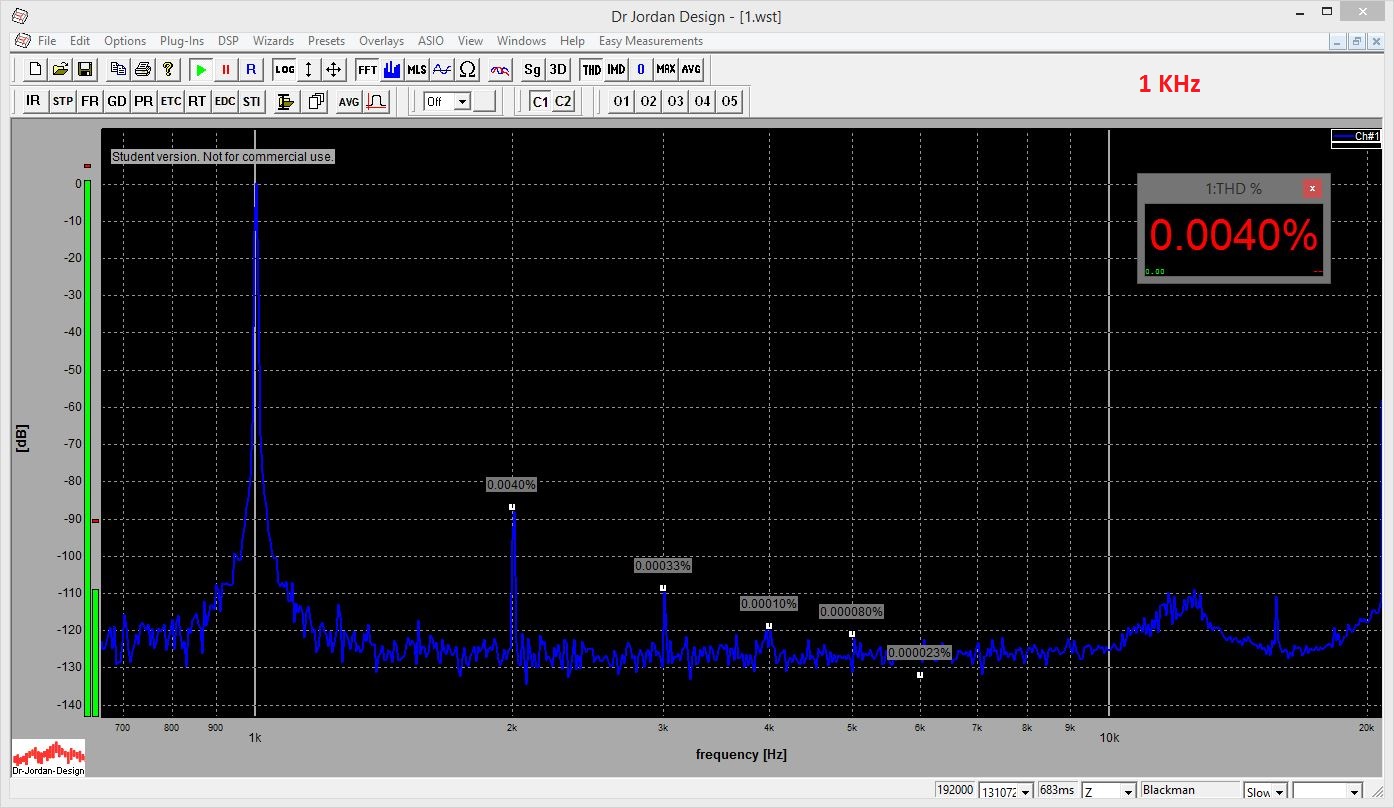Open the ASIO menu
This screenshot has height=808, width=1394.
click(x=431, y=41)
